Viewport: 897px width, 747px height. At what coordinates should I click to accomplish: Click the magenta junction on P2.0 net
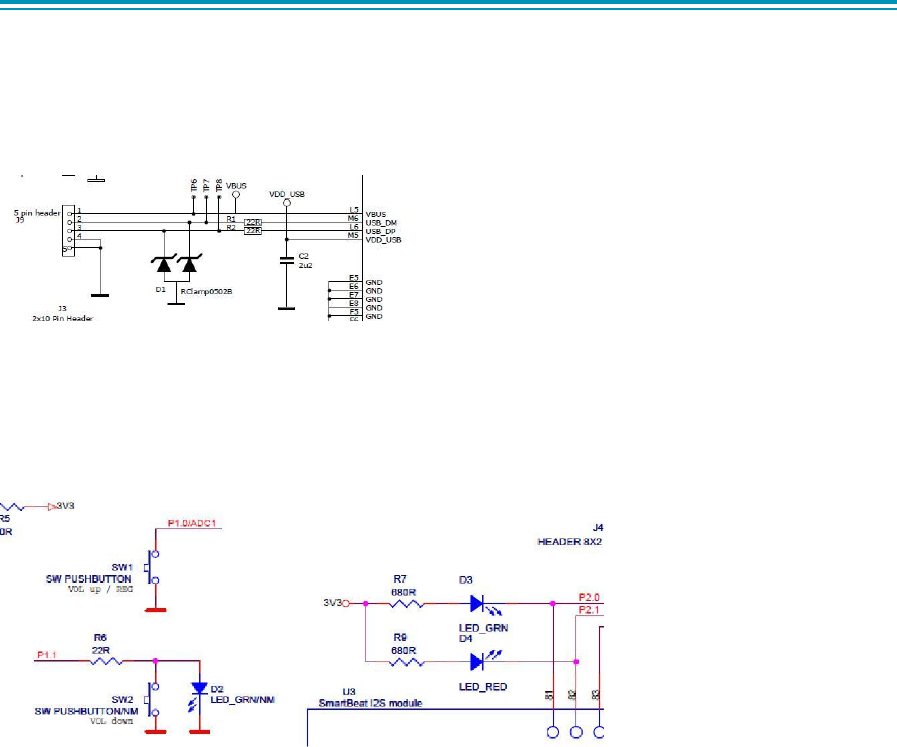click(x=553, y=603)
